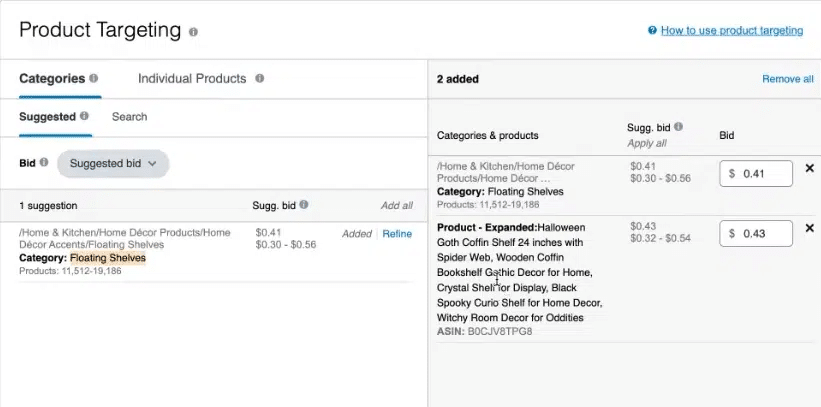Screen dimensions: 821x407
Task: Click help icon before How to use link
Action: (652, 31)
